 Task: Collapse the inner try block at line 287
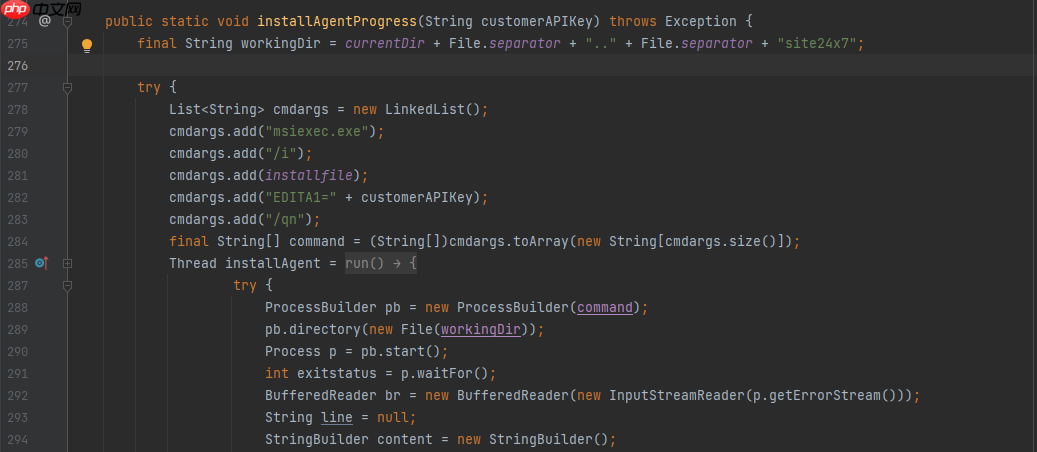(67, 285)
